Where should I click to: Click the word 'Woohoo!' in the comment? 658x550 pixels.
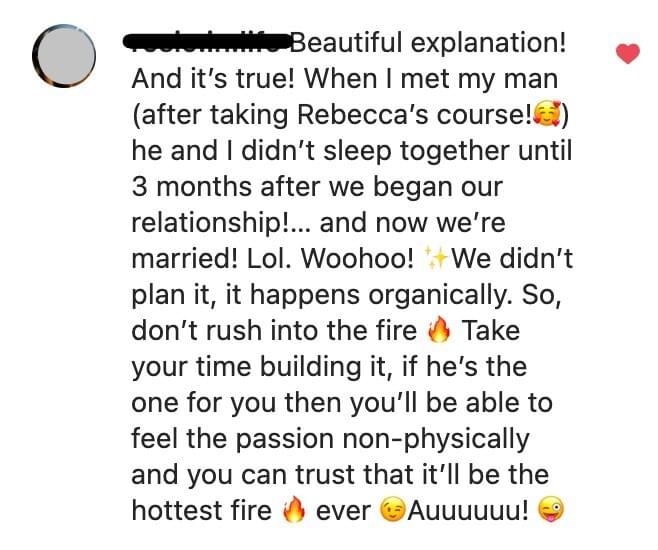(358, 258)
